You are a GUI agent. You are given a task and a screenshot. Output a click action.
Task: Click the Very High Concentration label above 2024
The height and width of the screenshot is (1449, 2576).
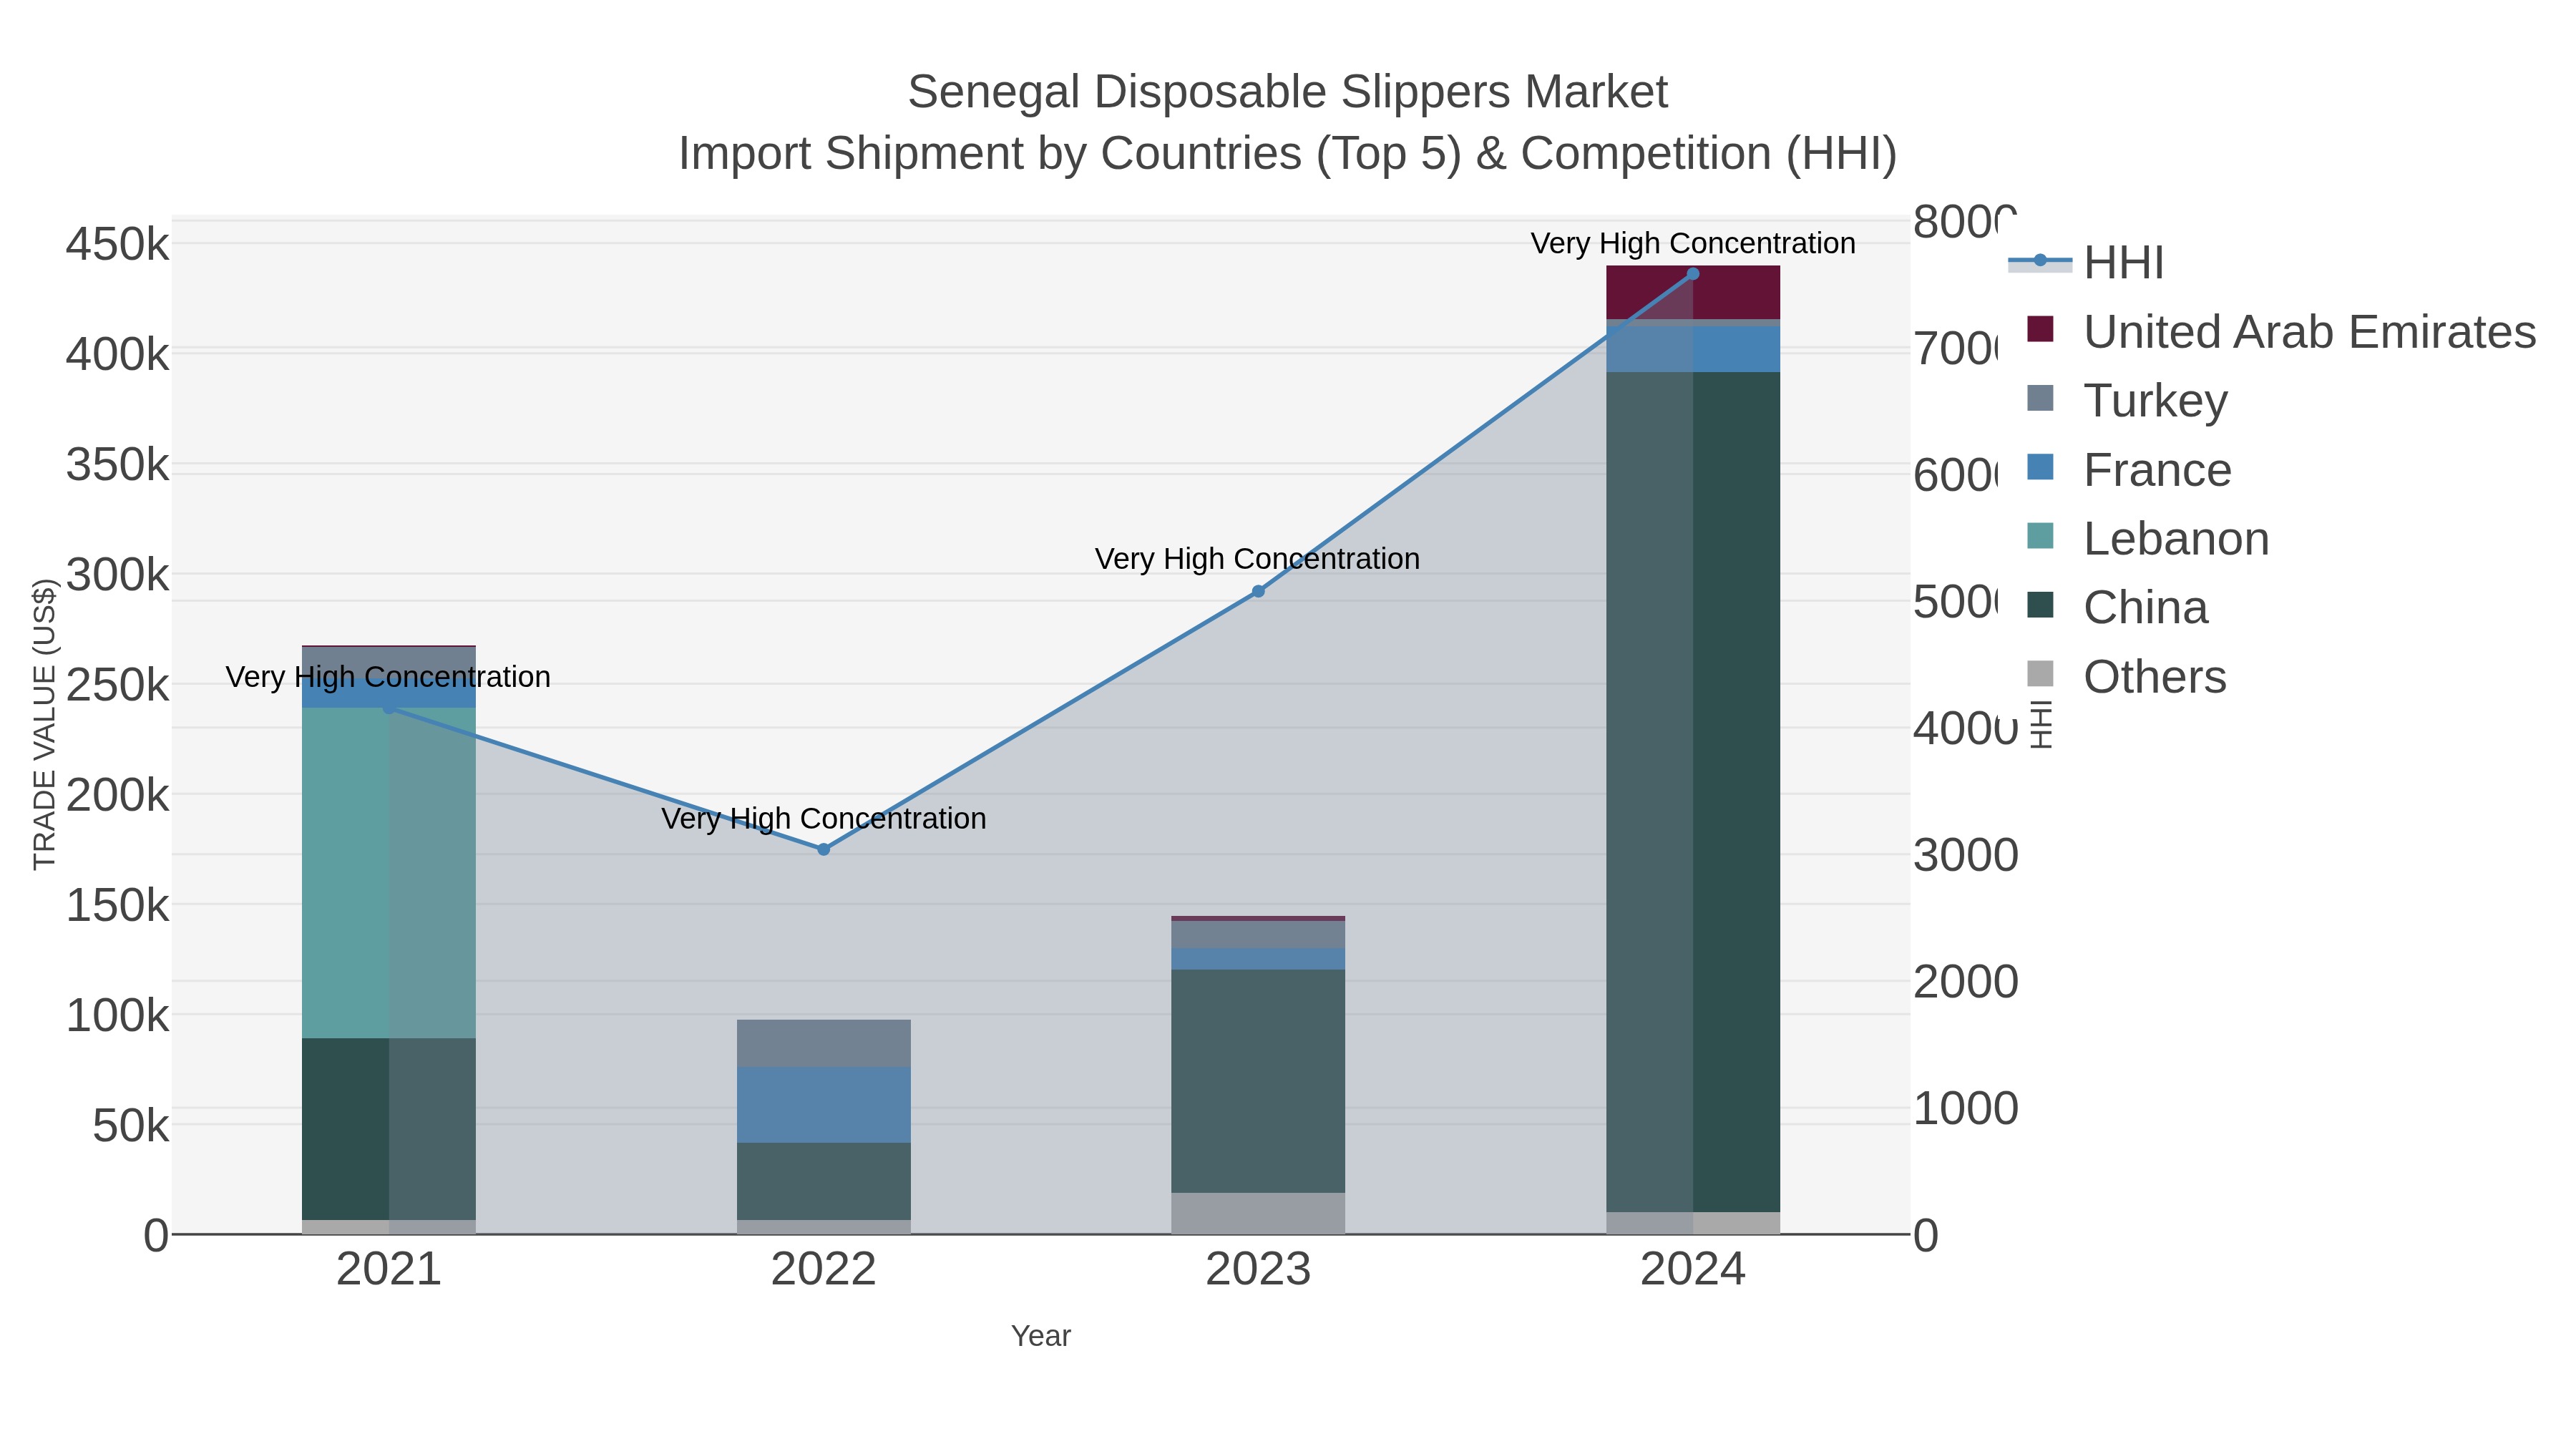click(1693, 243)
